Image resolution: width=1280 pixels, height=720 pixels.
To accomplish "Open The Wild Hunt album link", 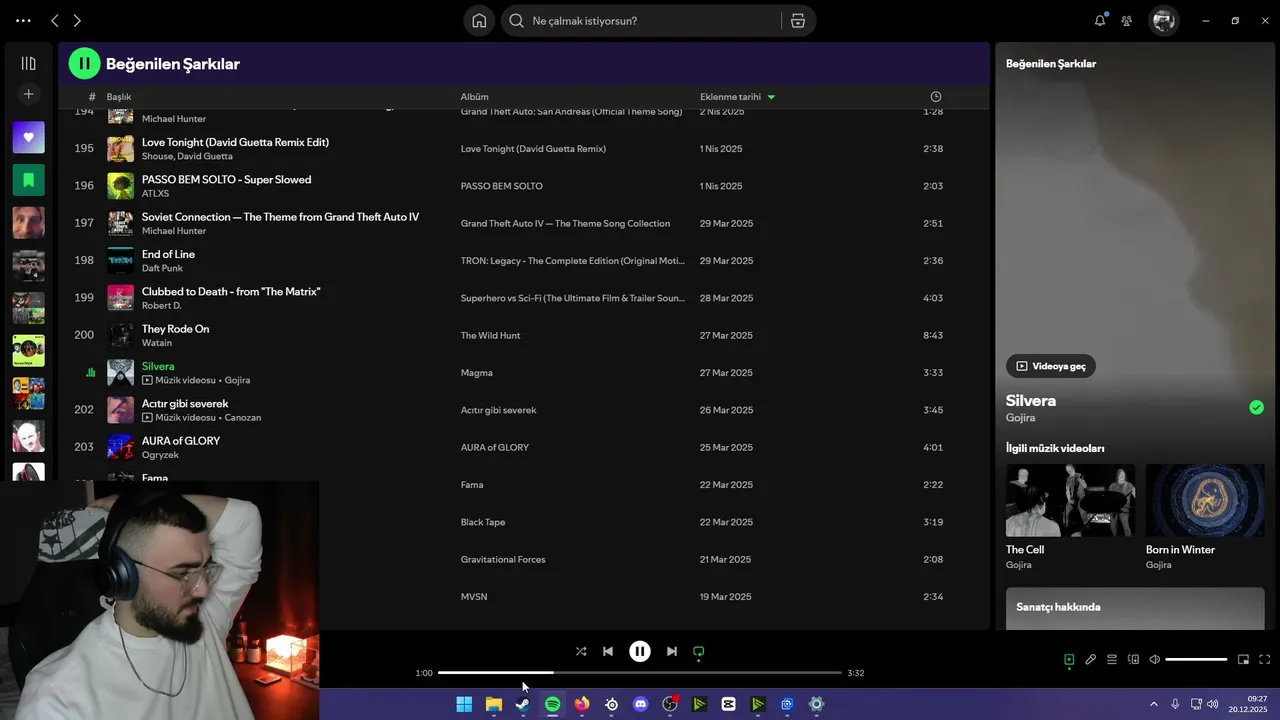I will point(490,336).
